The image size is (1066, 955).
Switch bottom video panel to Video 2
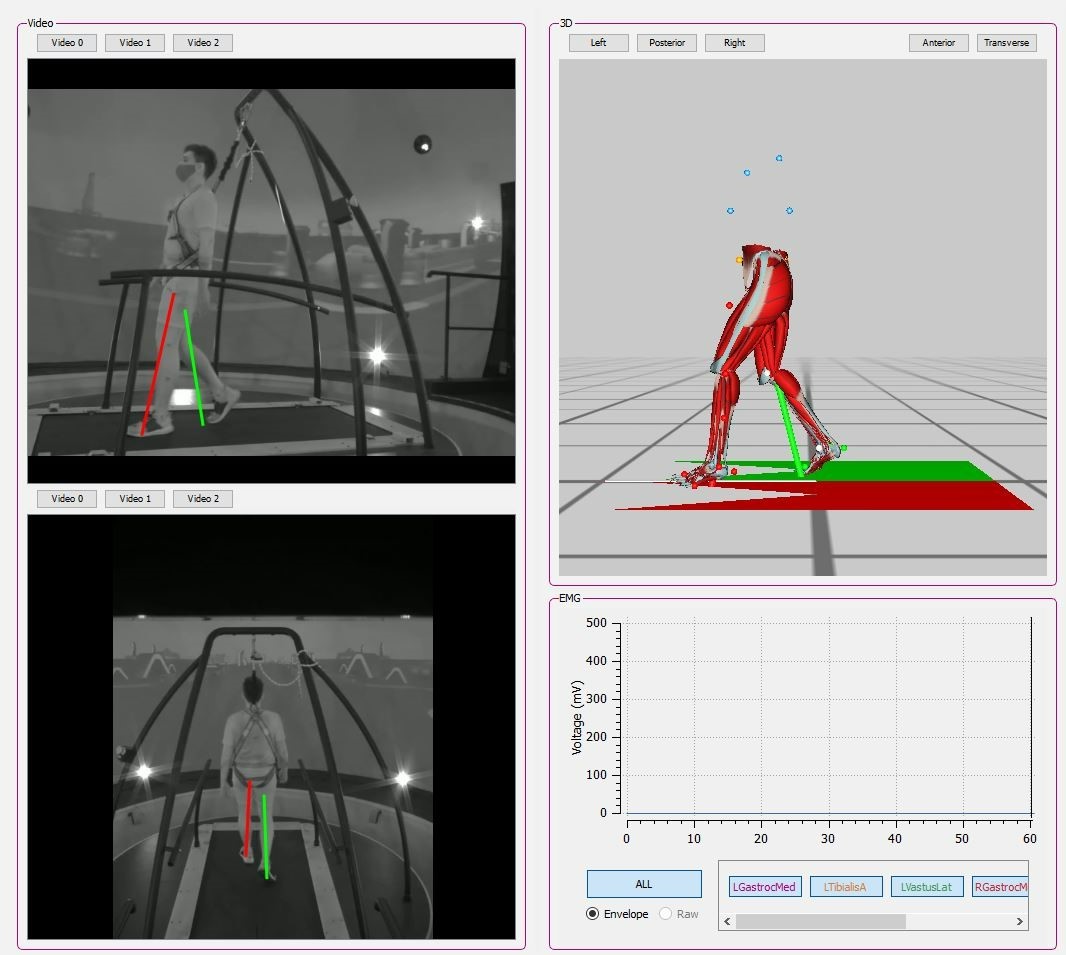click(203, 499)
